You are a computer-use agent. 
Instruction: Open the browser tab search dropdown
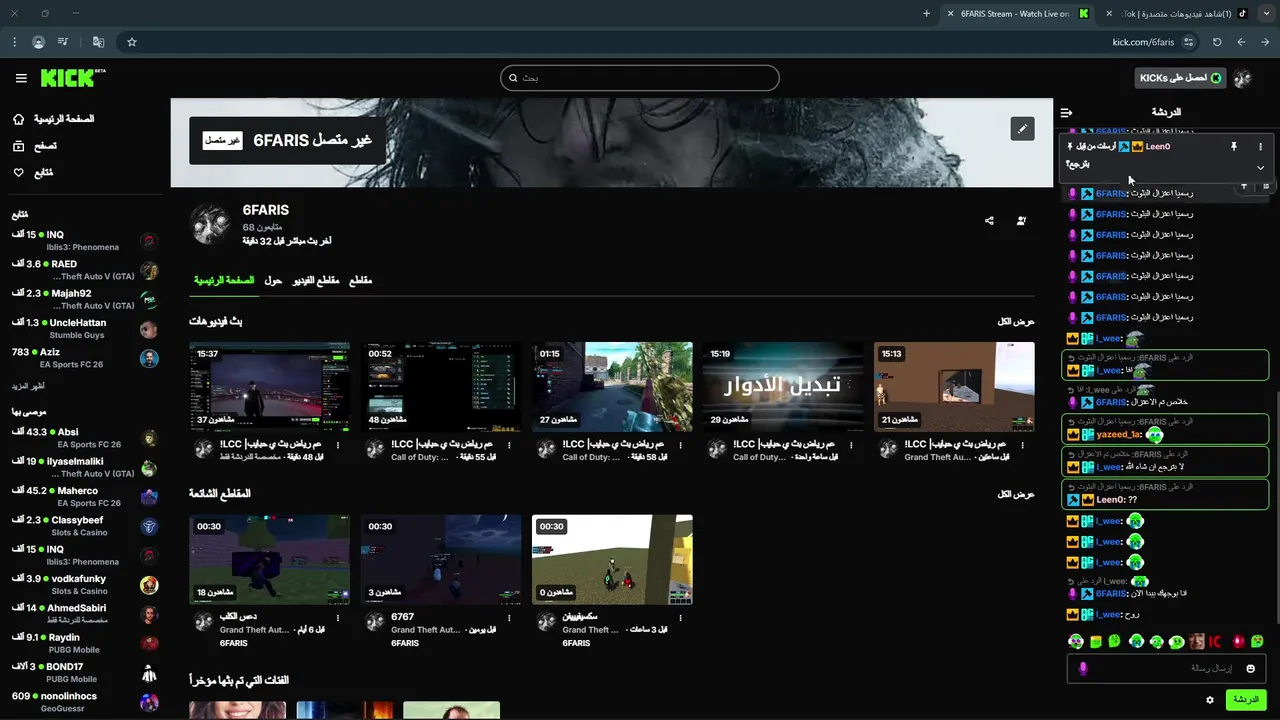(1266, 14)
